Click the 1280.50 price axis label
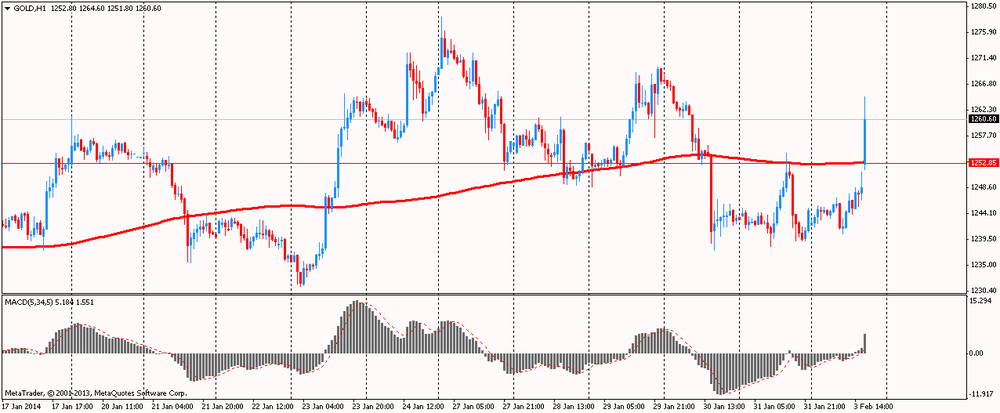Image resolution: width=1000 pixels, height=413 pixels. click(983, 6)
